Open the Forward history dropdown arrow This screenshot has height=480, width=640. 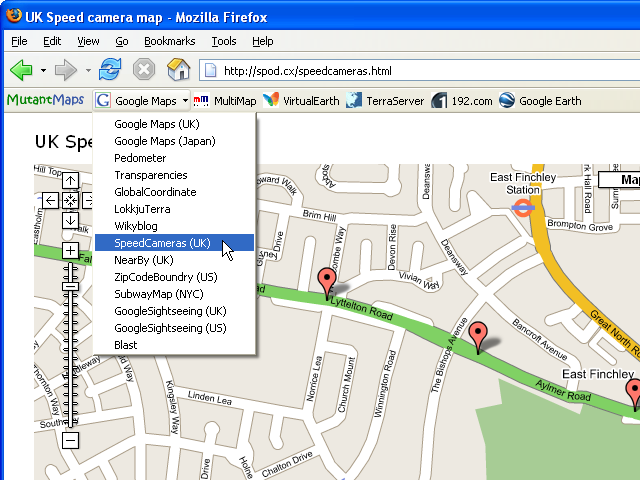tap(86, 71)
